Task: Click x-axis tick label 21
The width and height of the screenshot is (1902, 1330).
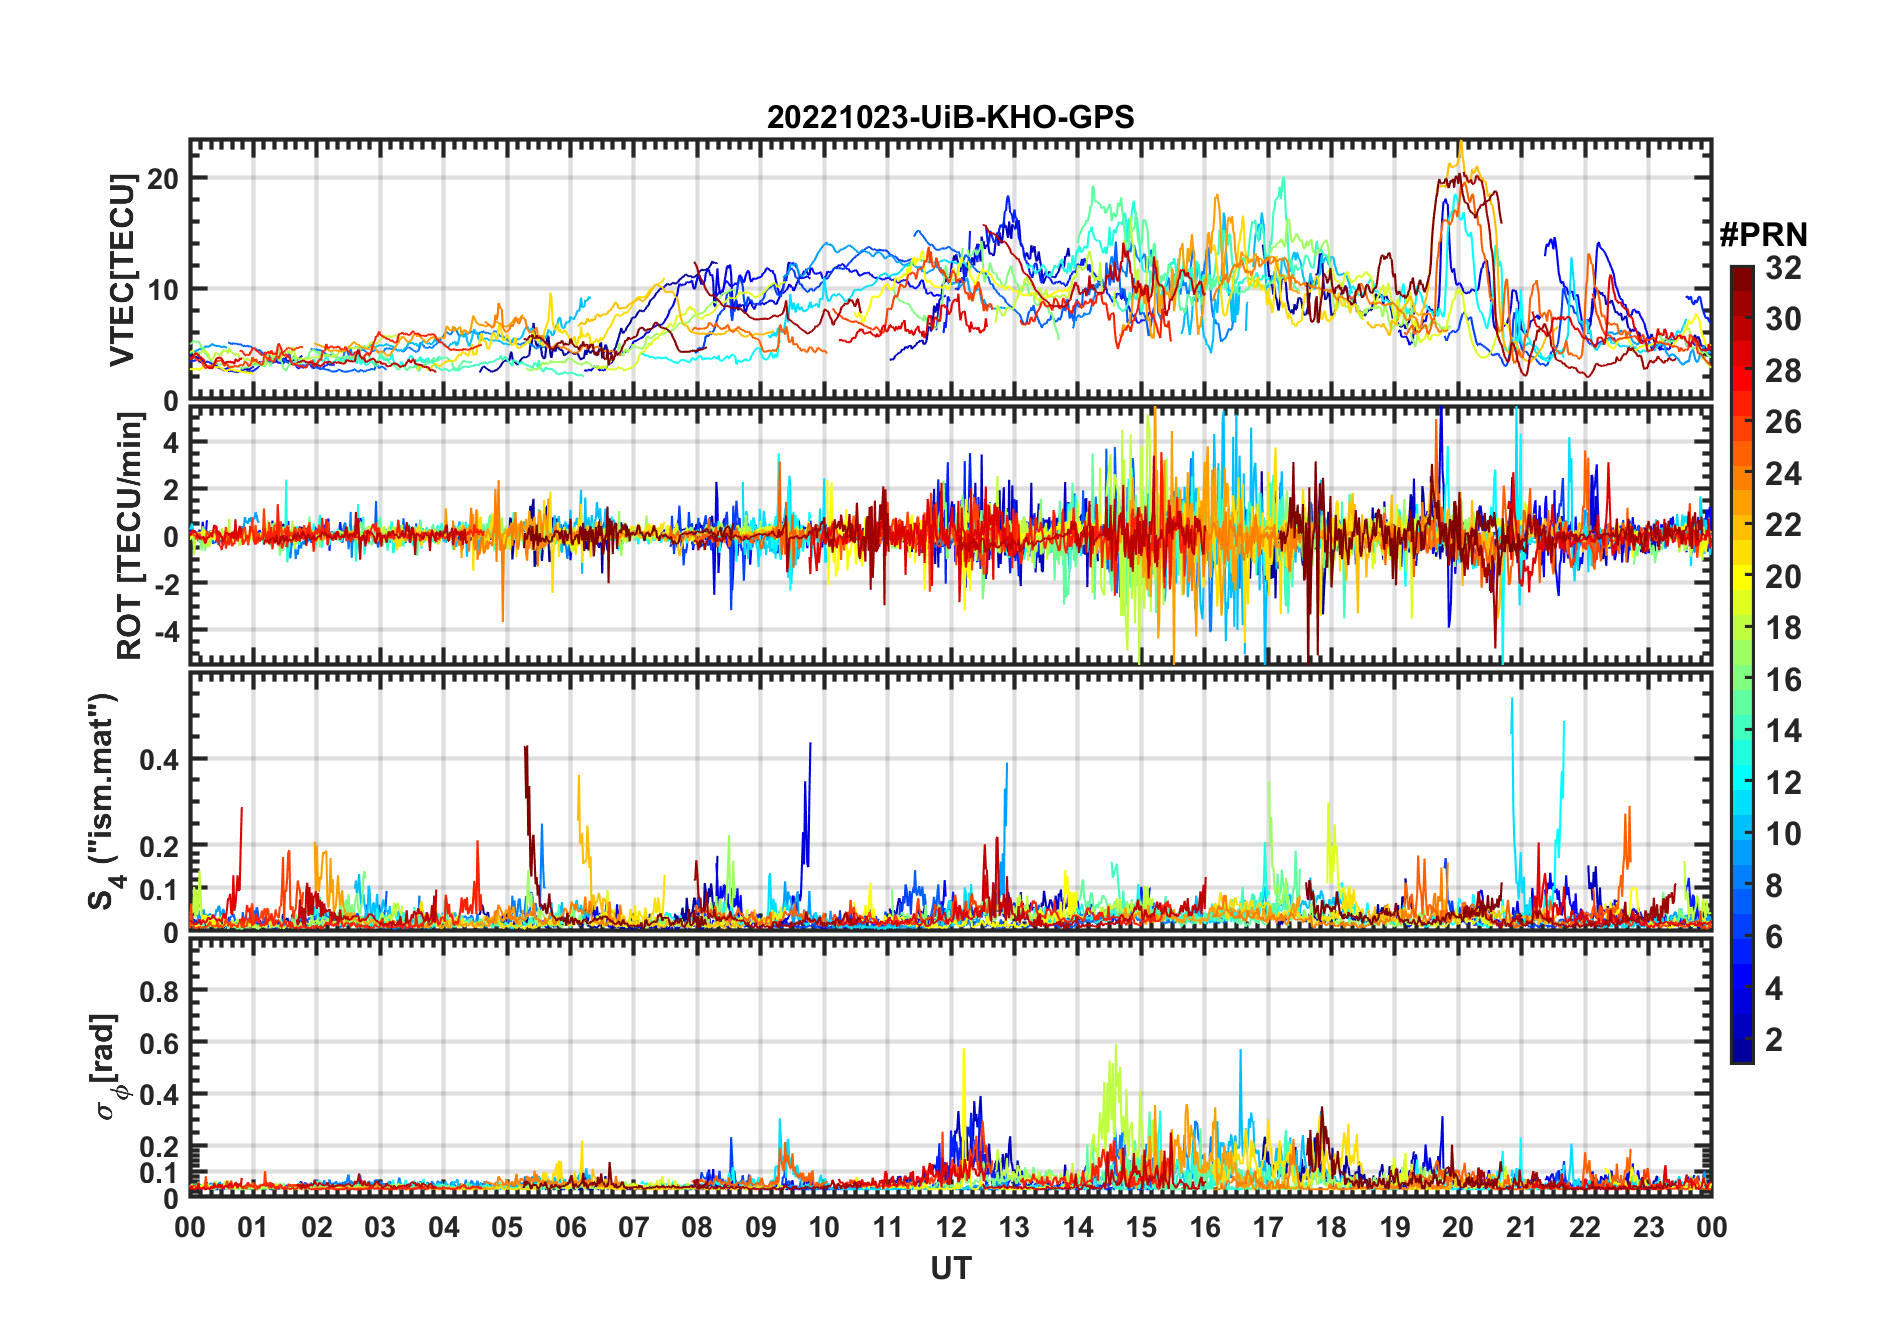Action: 1521,1227
